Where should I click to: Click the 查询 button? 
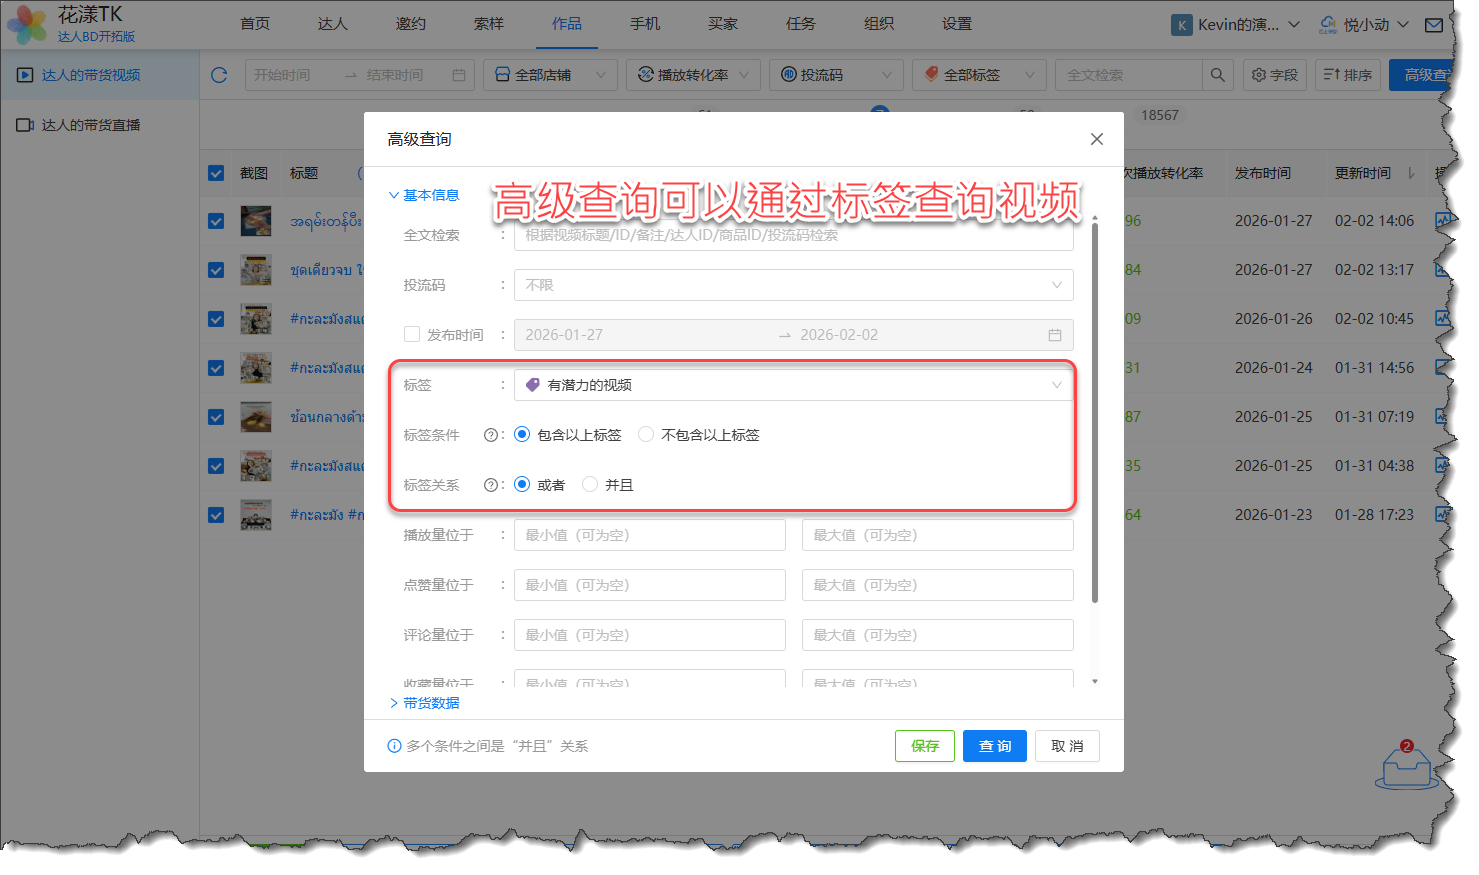(x=994, y=746)
